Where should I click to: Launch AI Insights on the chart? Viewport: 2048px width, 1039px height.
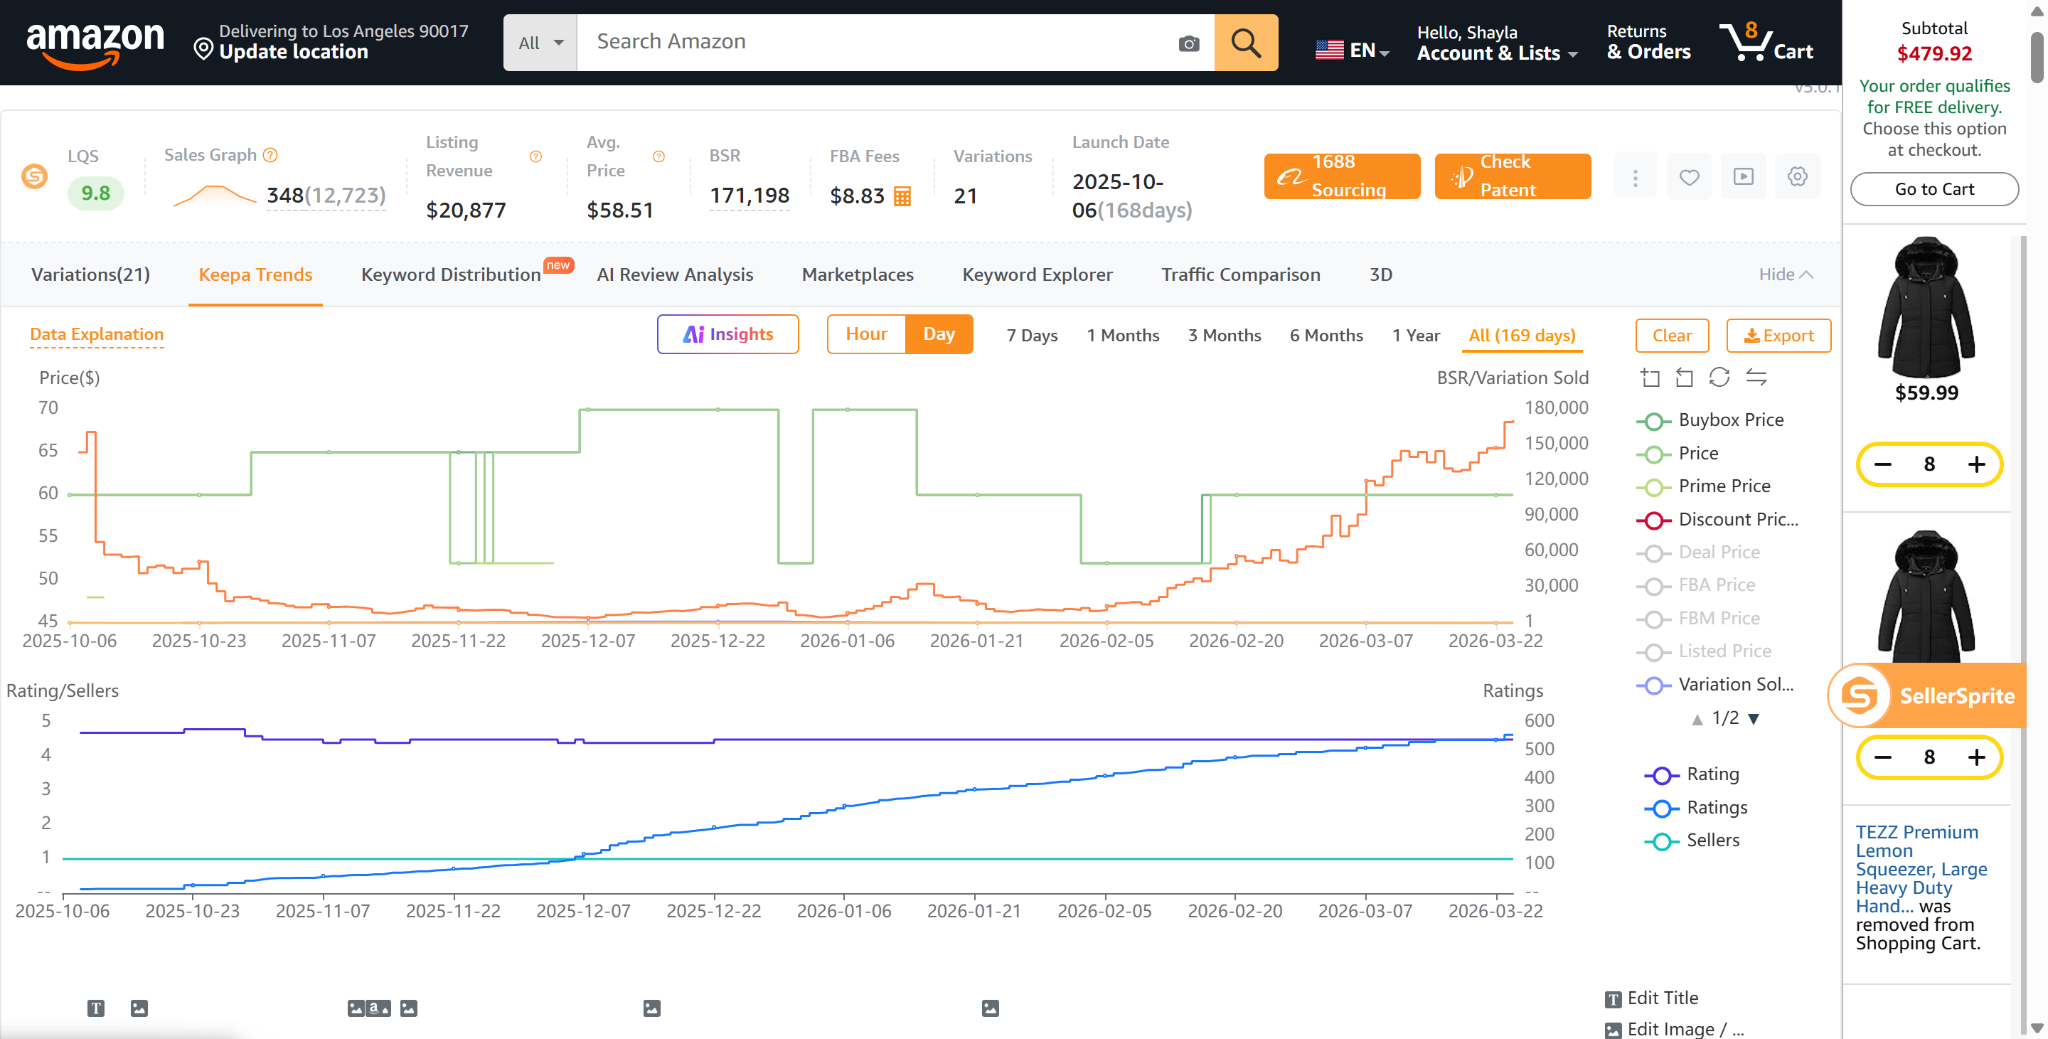click(x=727, y=334)
